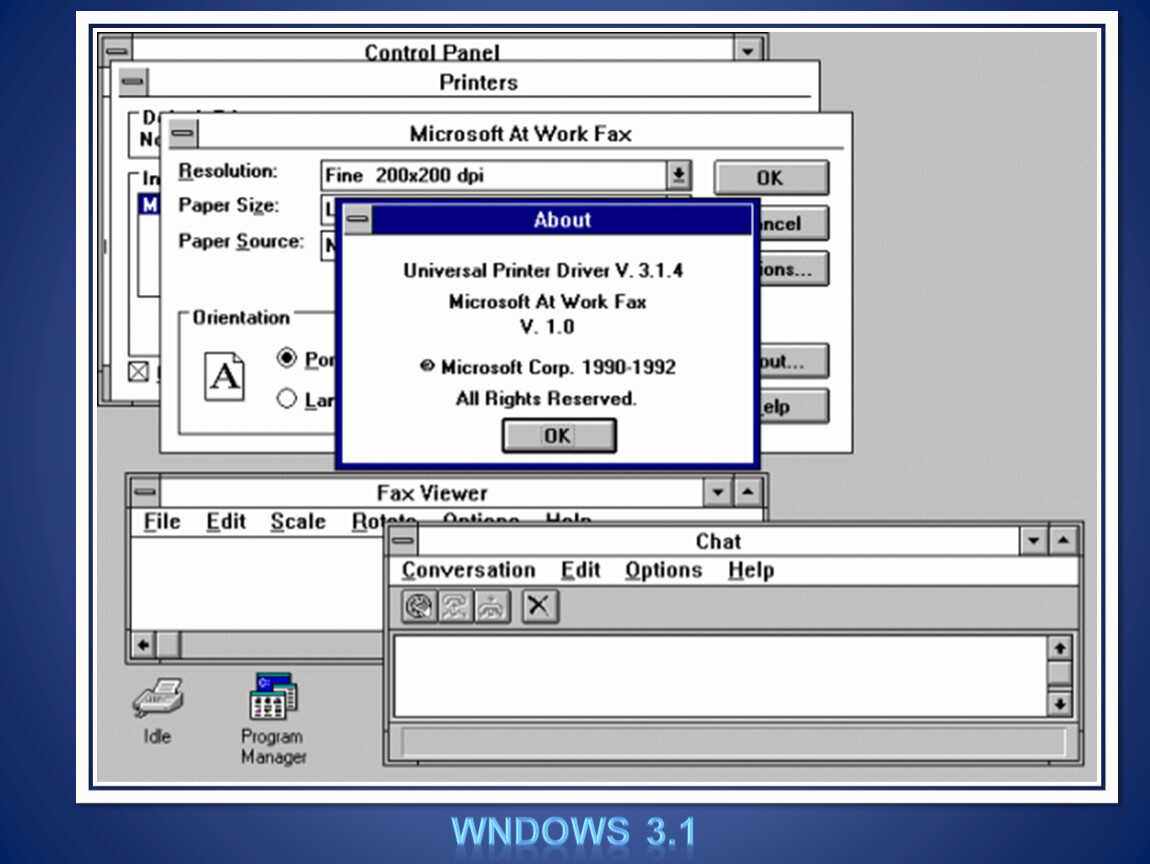The height and width of the screenshot is (864, 1150).
Task: Open the Help menu in Chat
Action: click(751, 570)
